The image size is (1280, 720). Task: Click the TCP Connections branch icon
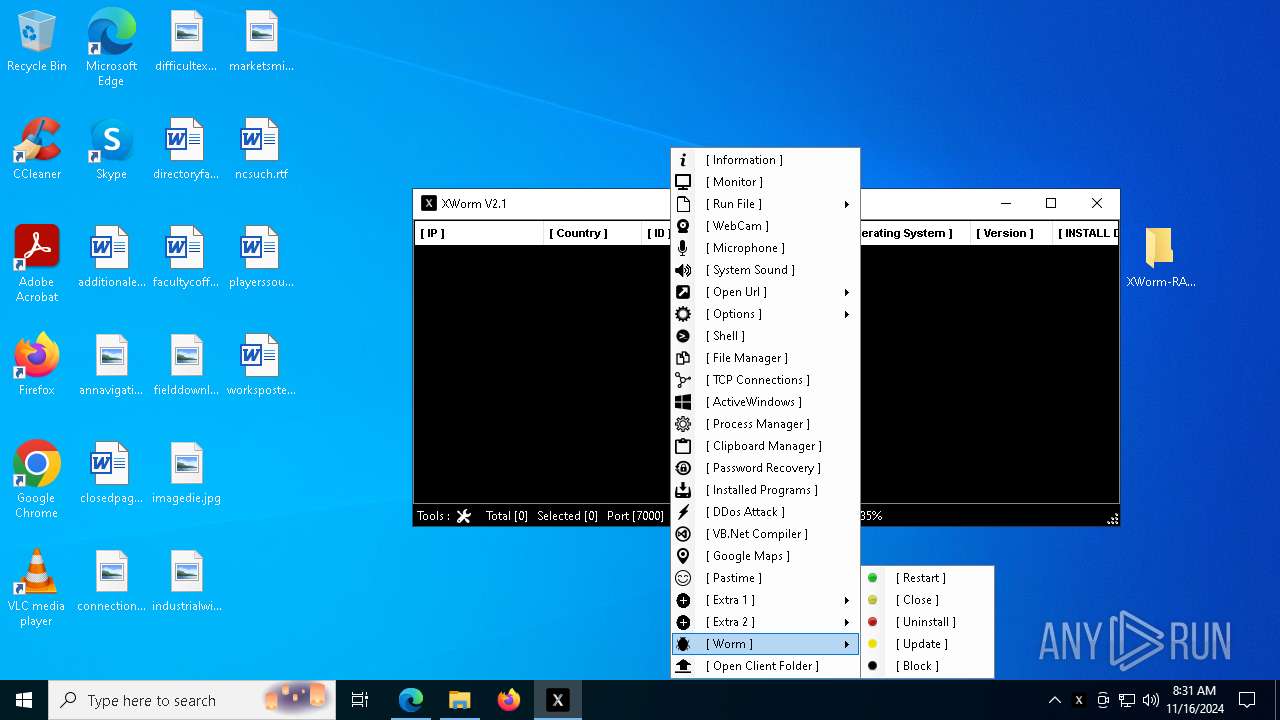click(683, 380)
